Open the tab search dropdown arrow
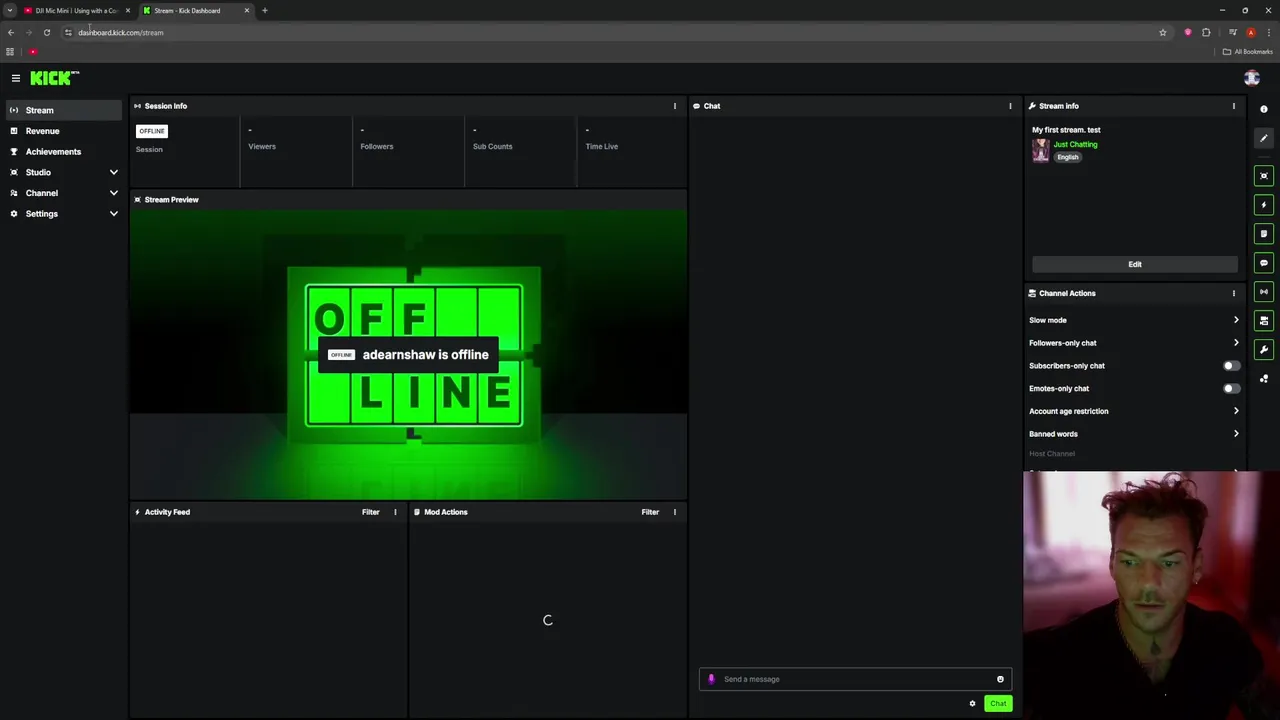The image size is (1280, 720). (9, 10)
